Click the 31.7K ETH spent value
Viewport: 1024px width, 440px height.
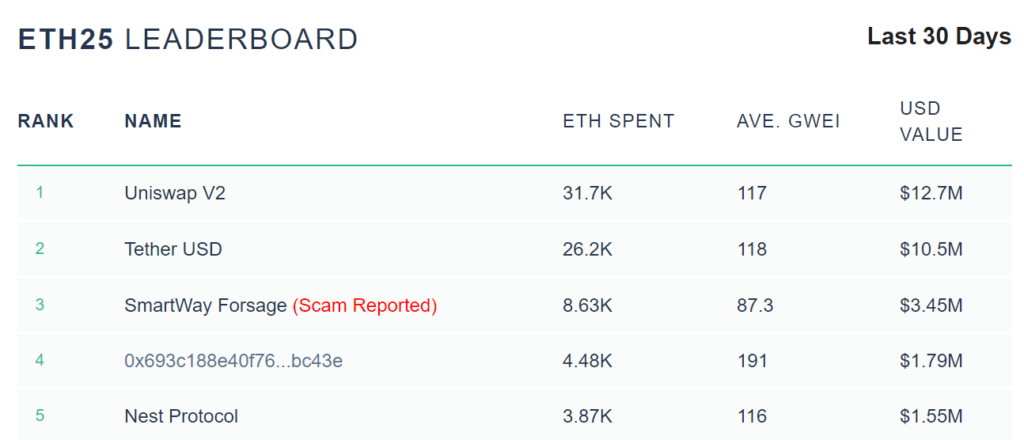click(588, 193)
